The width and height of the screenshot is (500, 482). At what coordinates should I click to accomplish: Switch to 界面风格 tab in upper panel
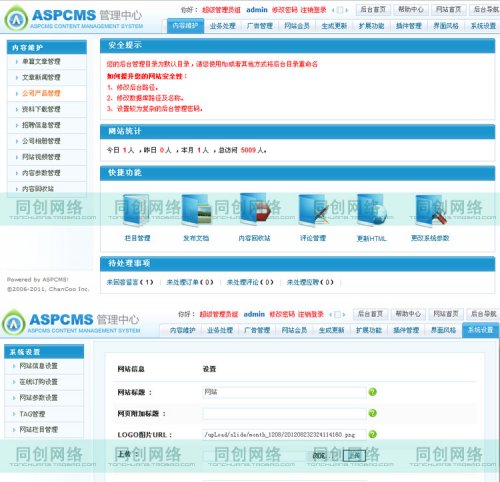(446, 26)
